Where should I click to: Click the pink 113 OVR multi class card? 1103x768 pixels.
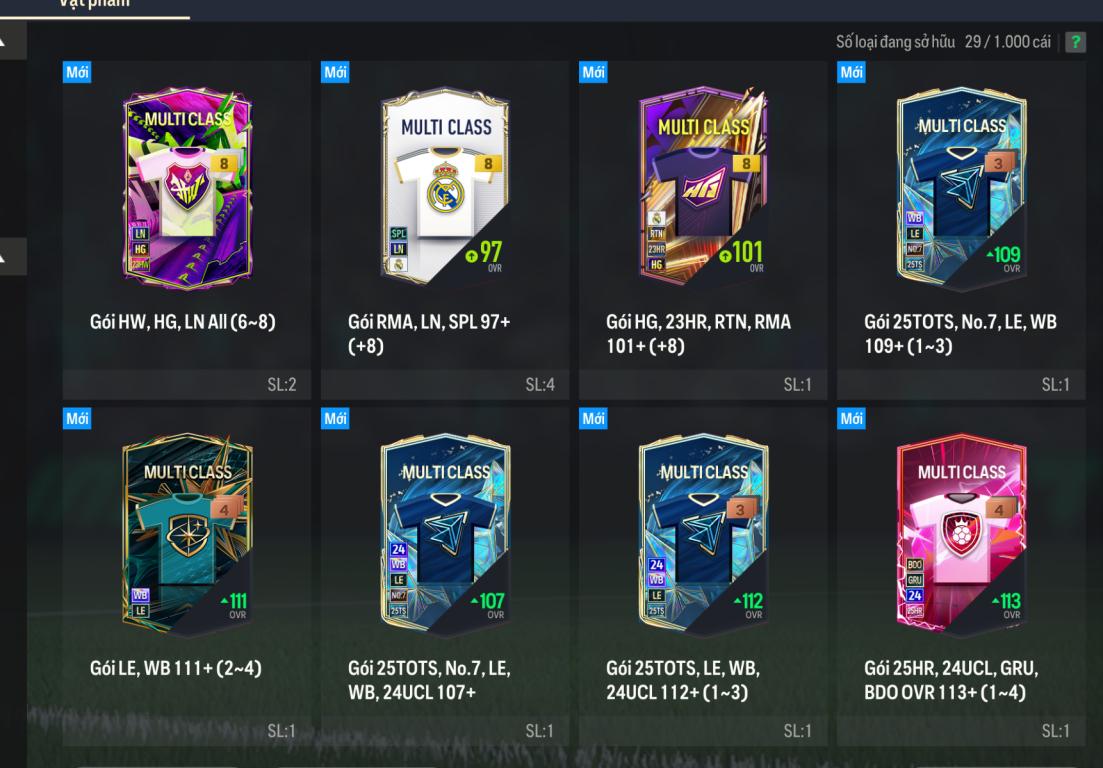click(x=962, y=533)
